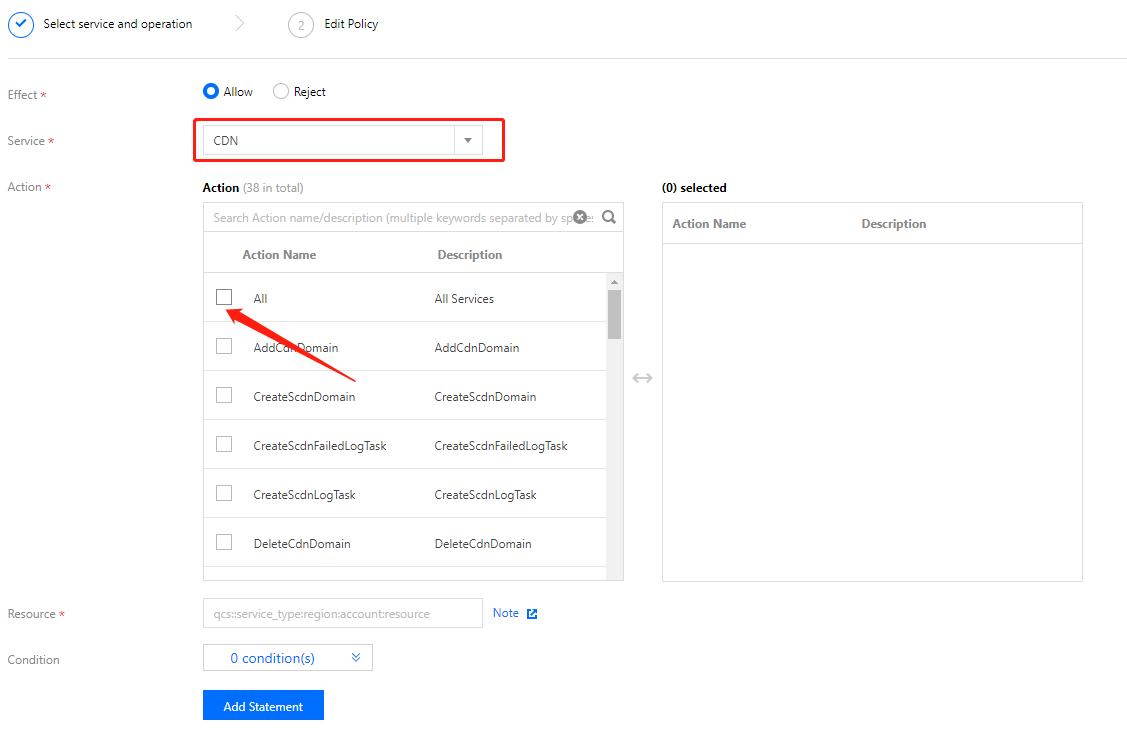Tick the AddCdnDomain checkbox
1127x737 pixels.
[x=224, y=346]
